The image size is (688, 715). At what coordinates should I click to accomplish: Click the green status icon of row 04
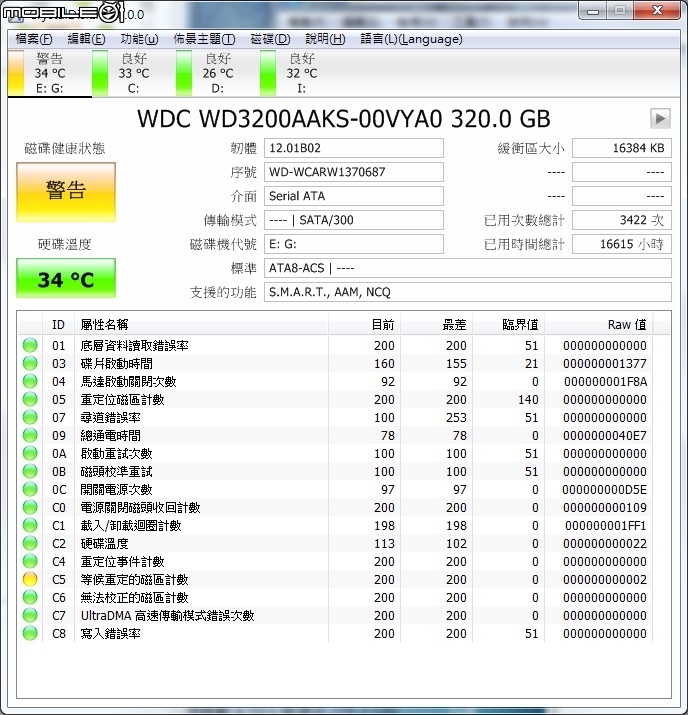point(30,381)
